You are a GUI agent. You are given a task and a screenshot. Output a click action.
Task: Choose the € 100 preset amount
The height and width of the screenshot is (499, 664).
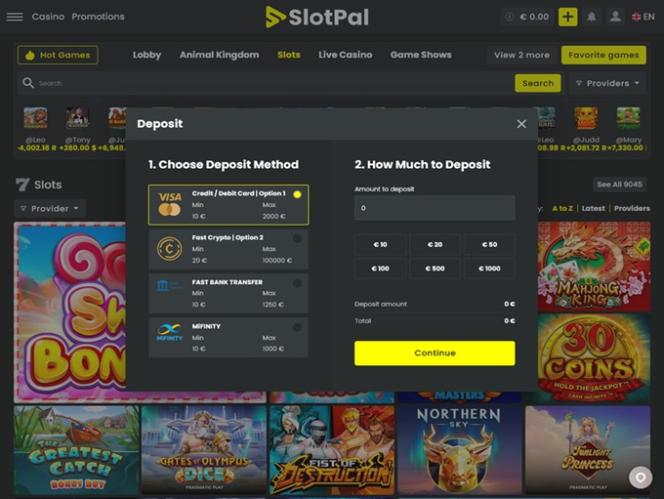click(x=380, y=268)
